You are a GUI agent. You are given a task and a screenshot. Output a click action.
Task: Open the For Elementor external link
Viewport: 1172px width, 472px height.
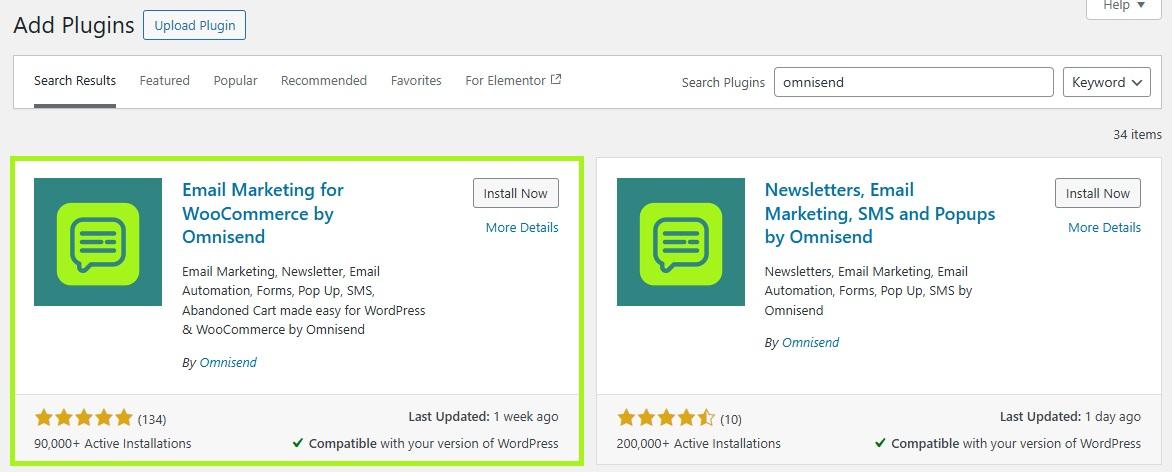[x=513, y=81]
